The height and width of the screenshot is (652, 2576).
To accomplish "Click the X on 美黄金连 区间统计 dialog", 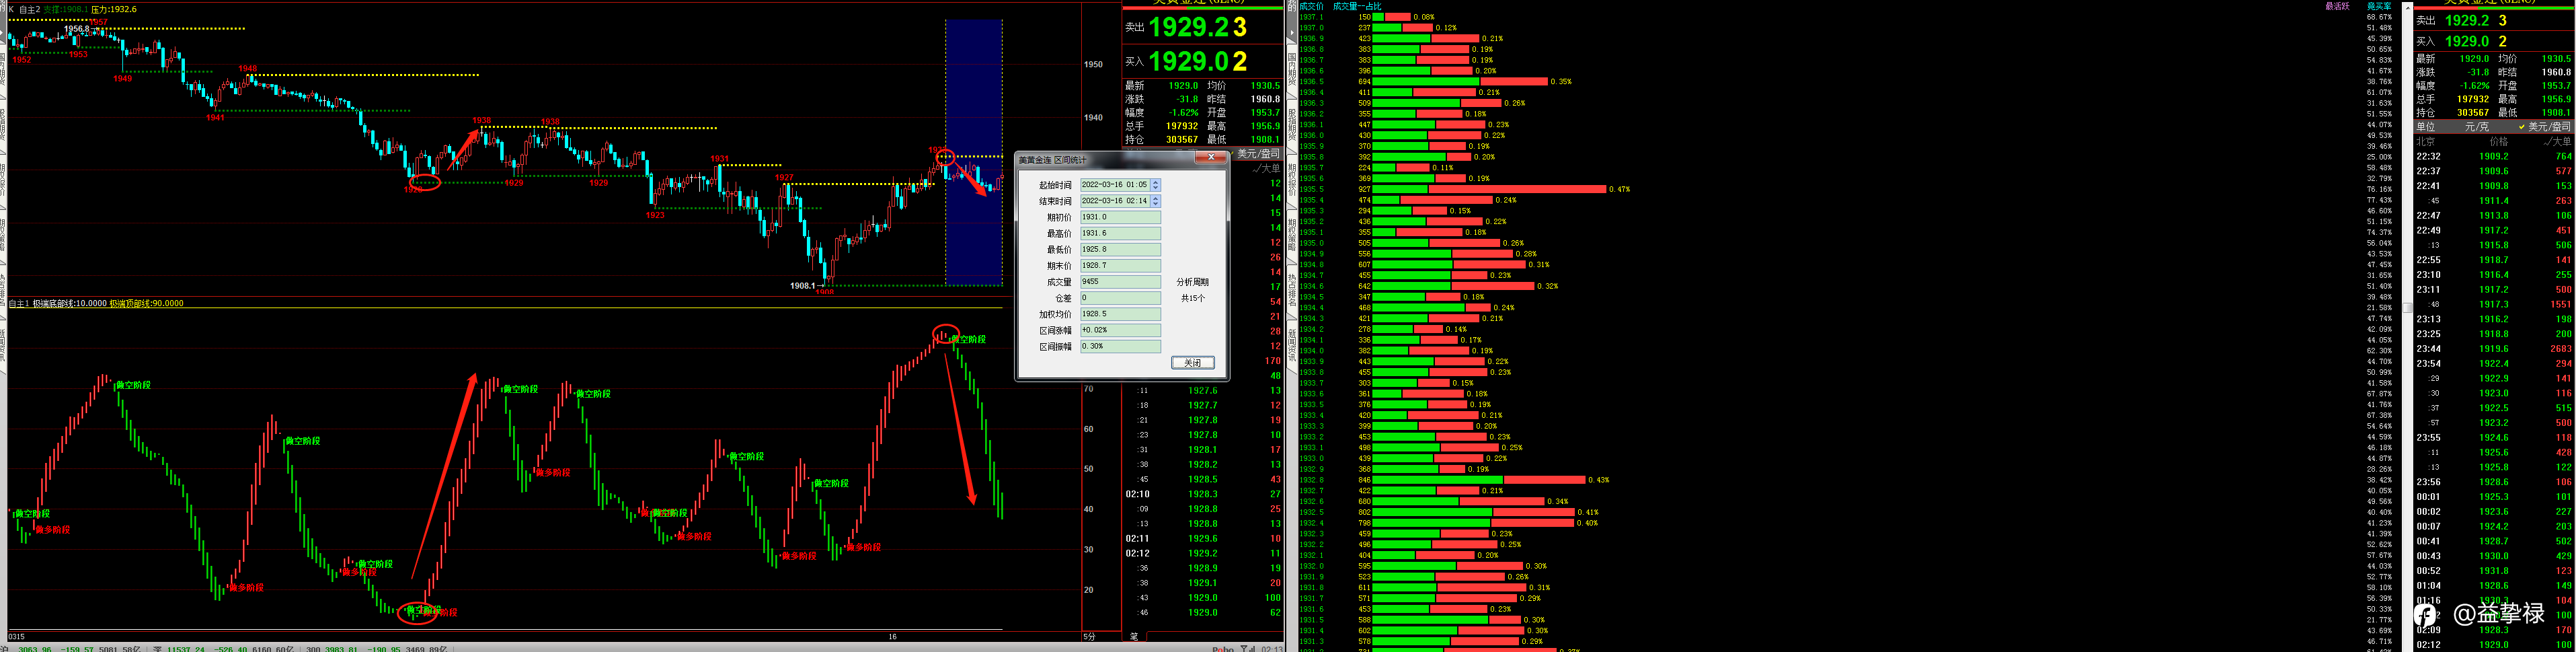I will click(1210, 158).
